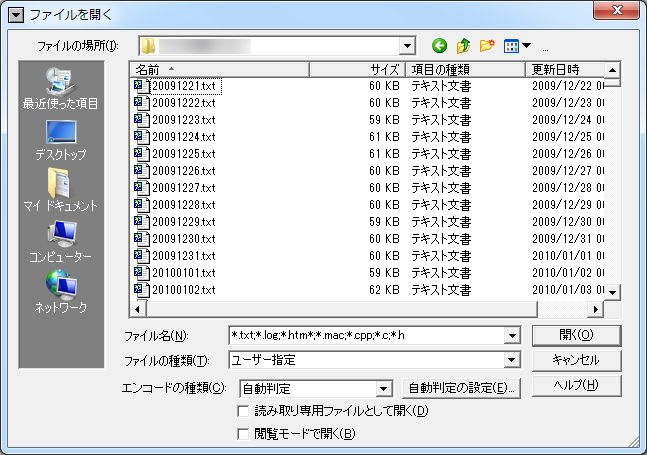Click the file icon of 20091221.txt
The height and width of the screenshot is (455, 647).
[x=142, y=86]
